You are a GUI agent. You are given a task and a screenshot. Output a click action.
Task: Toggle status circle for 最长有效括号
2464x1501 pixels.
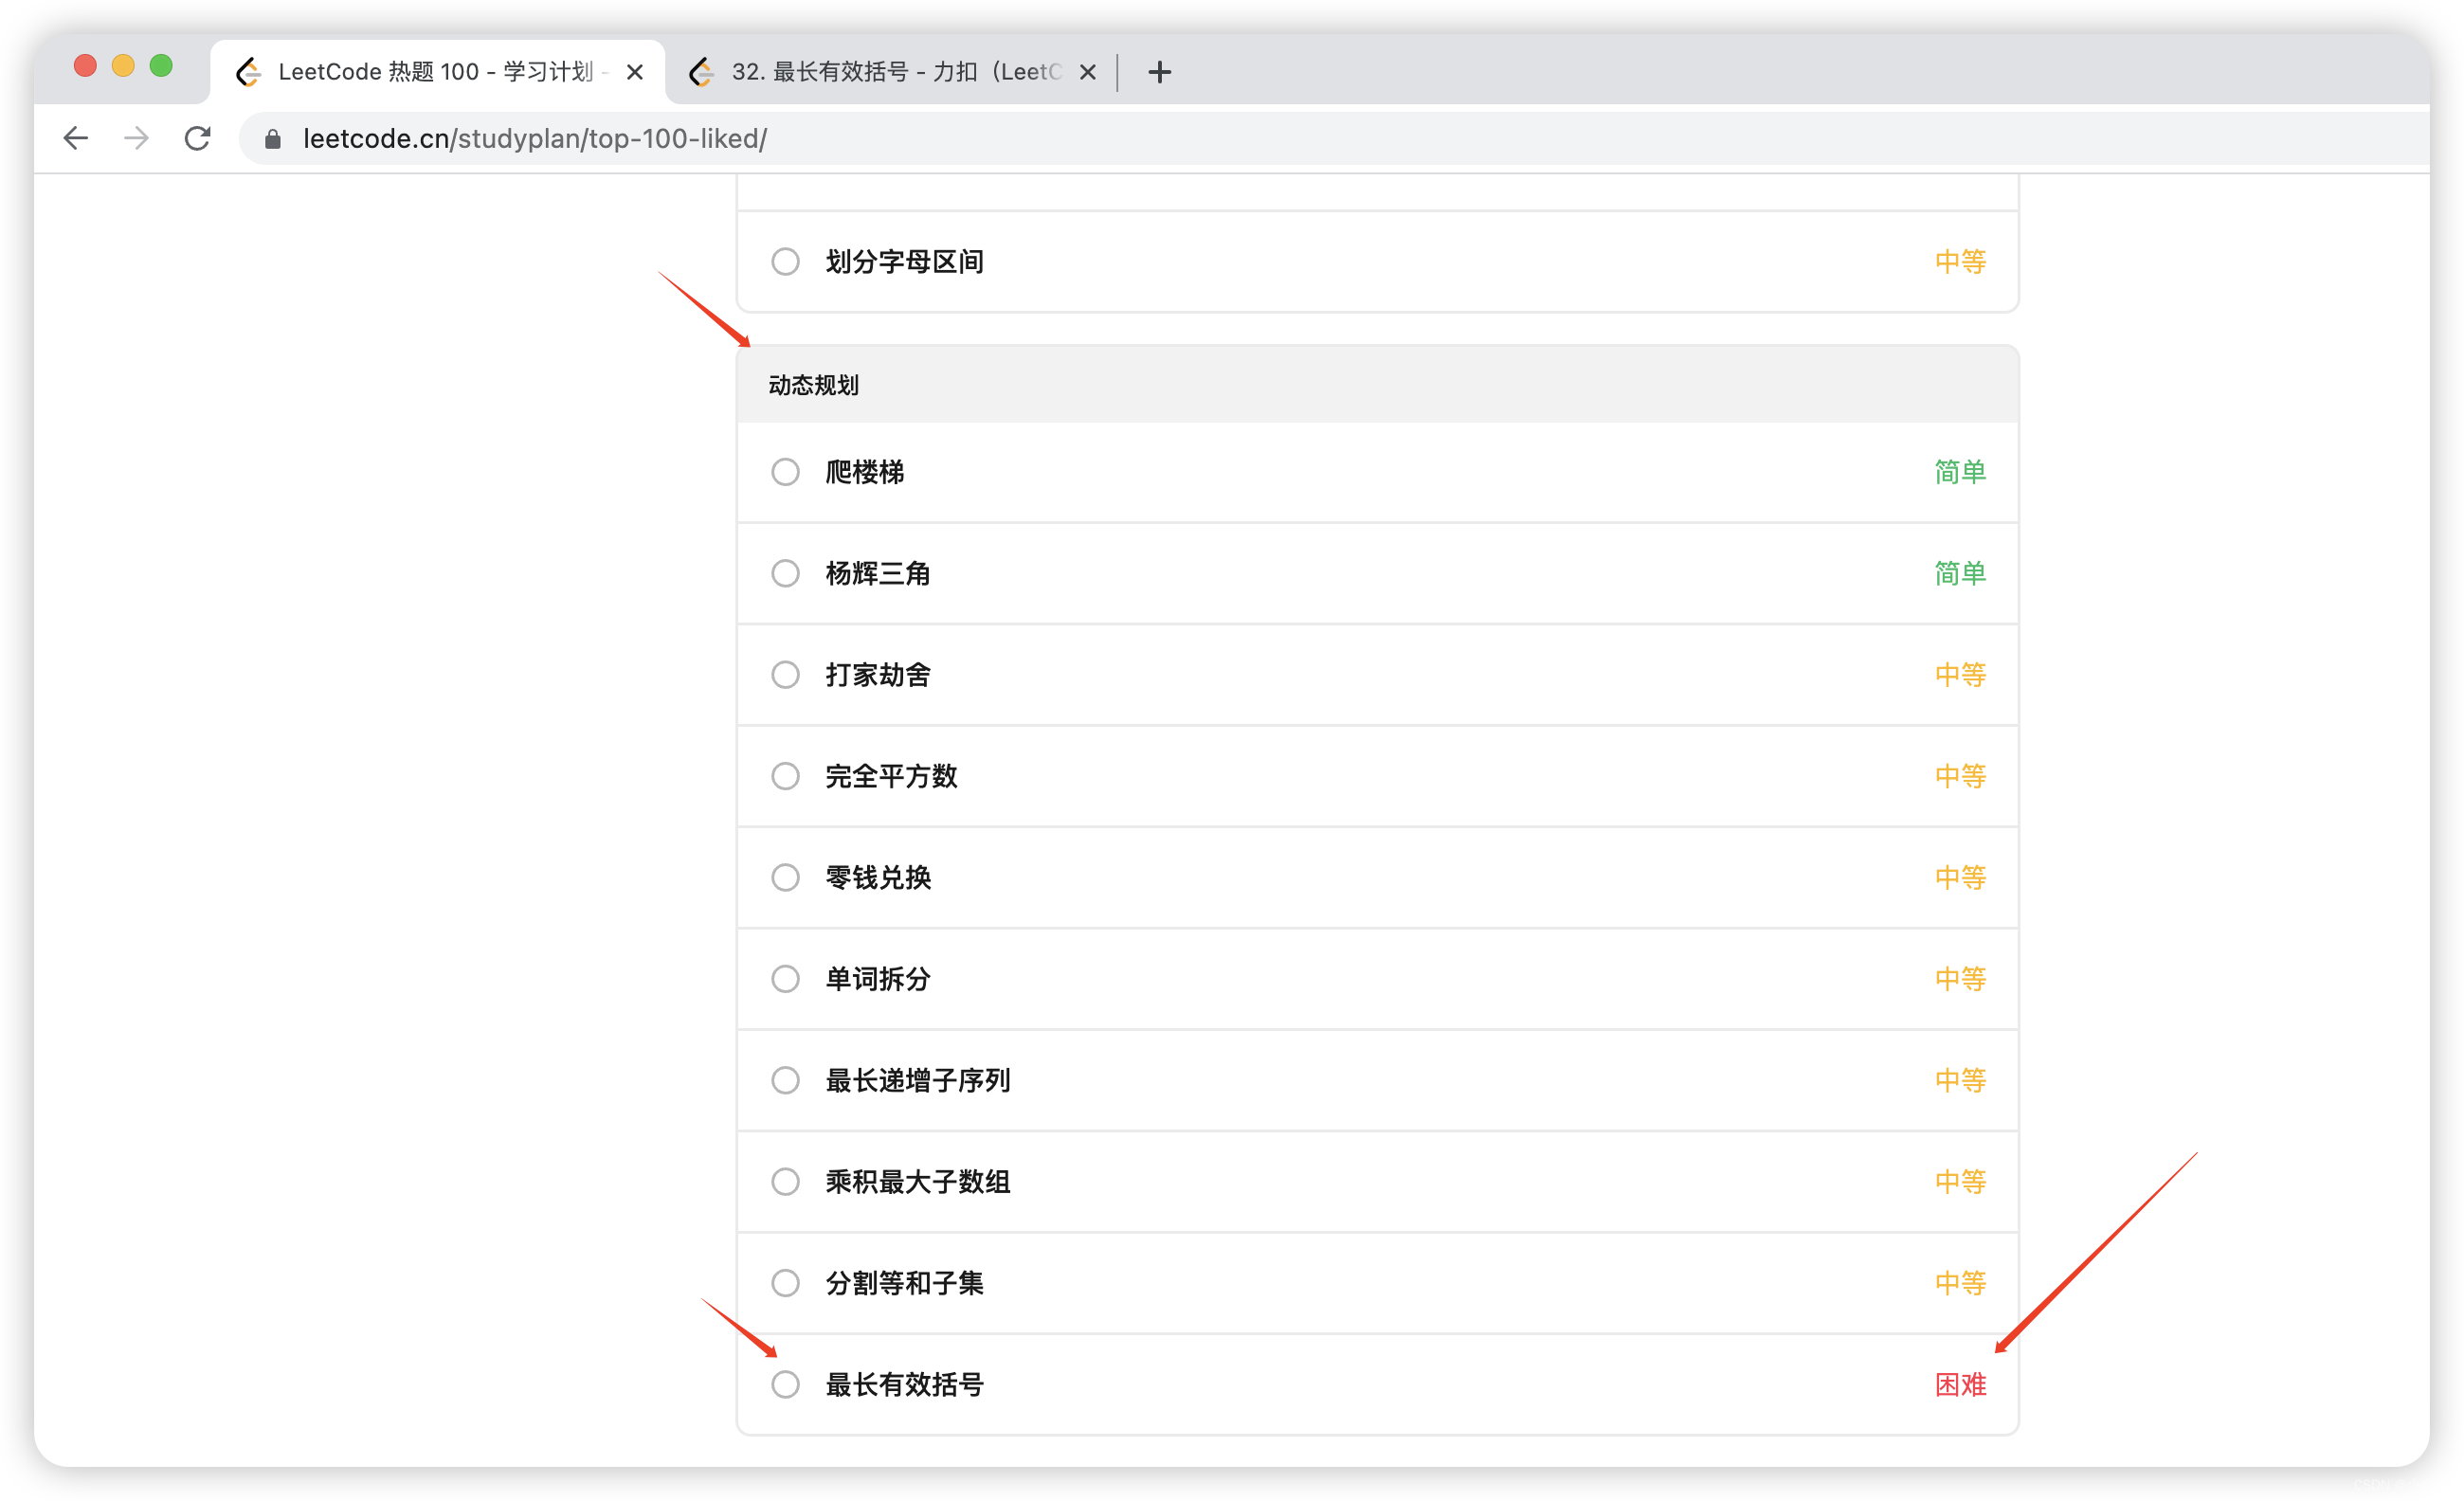point(785,1384)
